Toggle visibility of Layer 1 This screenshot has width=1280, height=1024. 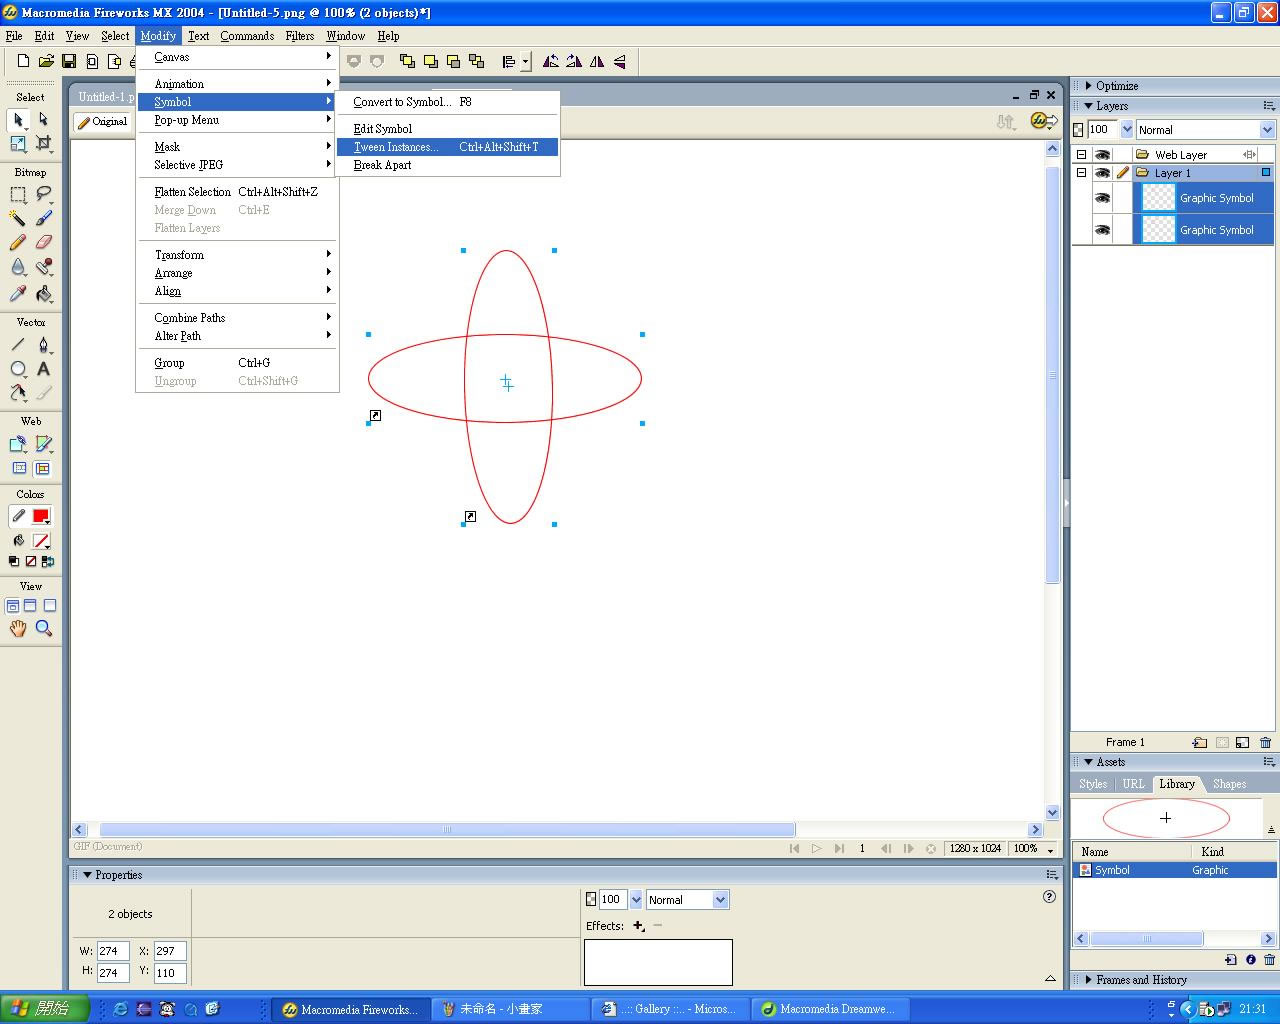click(x=1102, y=173)
